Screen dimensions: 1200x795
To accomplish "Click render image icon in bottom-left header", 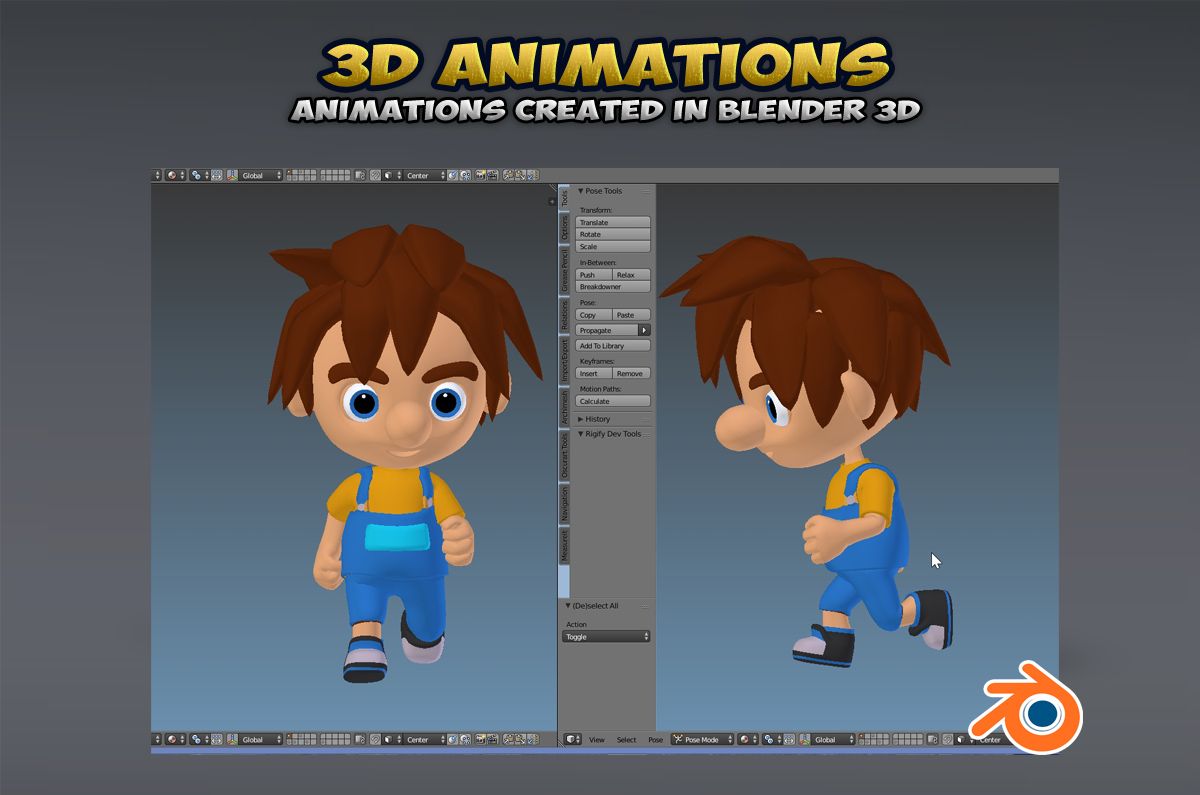I will pyautogui.click(x=480, y=740).
